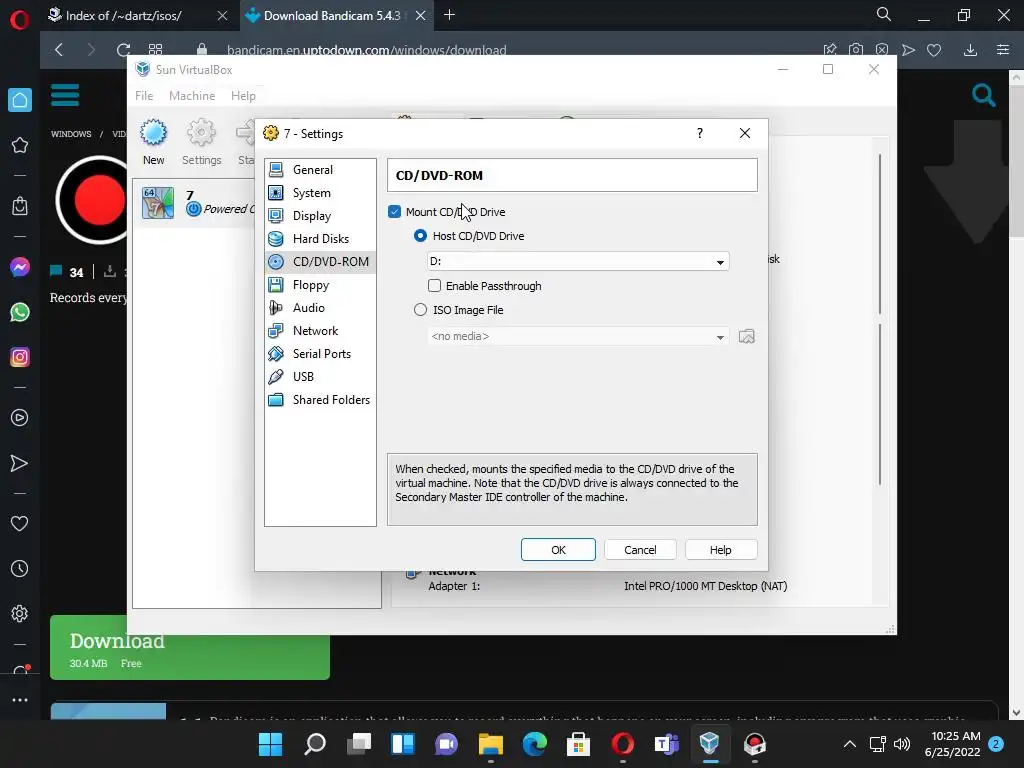Open Microsoft Edge from taskbar

pos(534,744)
